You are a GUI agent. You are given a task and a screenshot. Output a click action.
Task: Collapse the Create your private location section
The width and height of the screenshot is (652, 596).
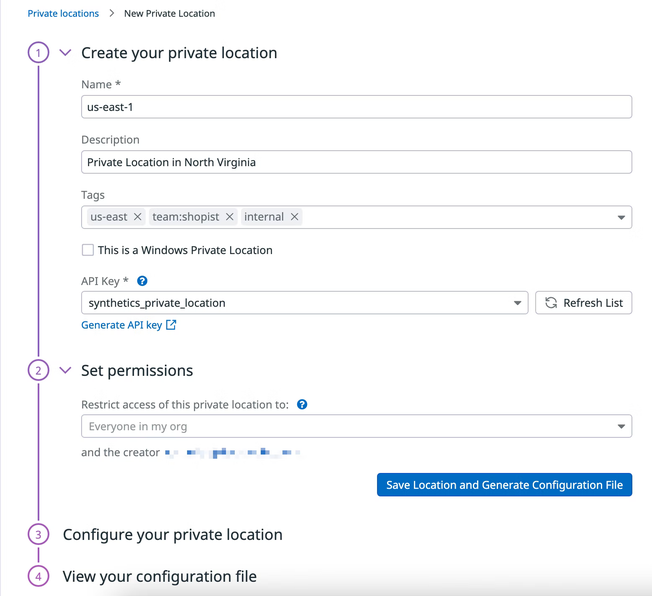[66, 53]
